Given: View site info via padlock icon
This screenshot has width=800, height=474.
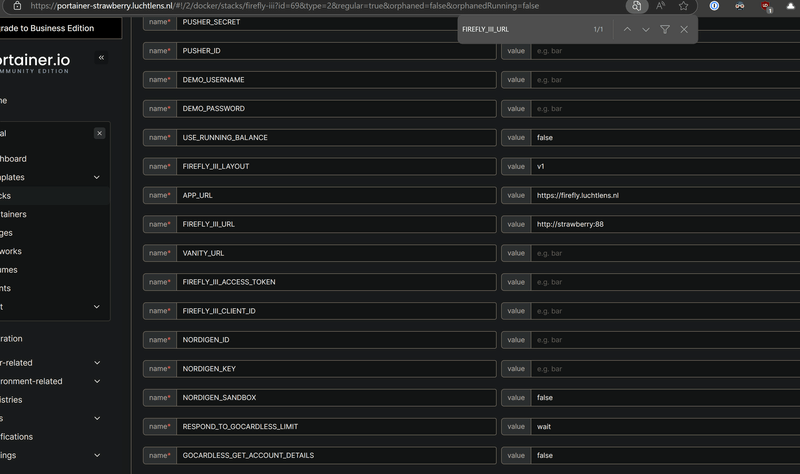Looking at the screenshot, I should [x=17, y=6].
